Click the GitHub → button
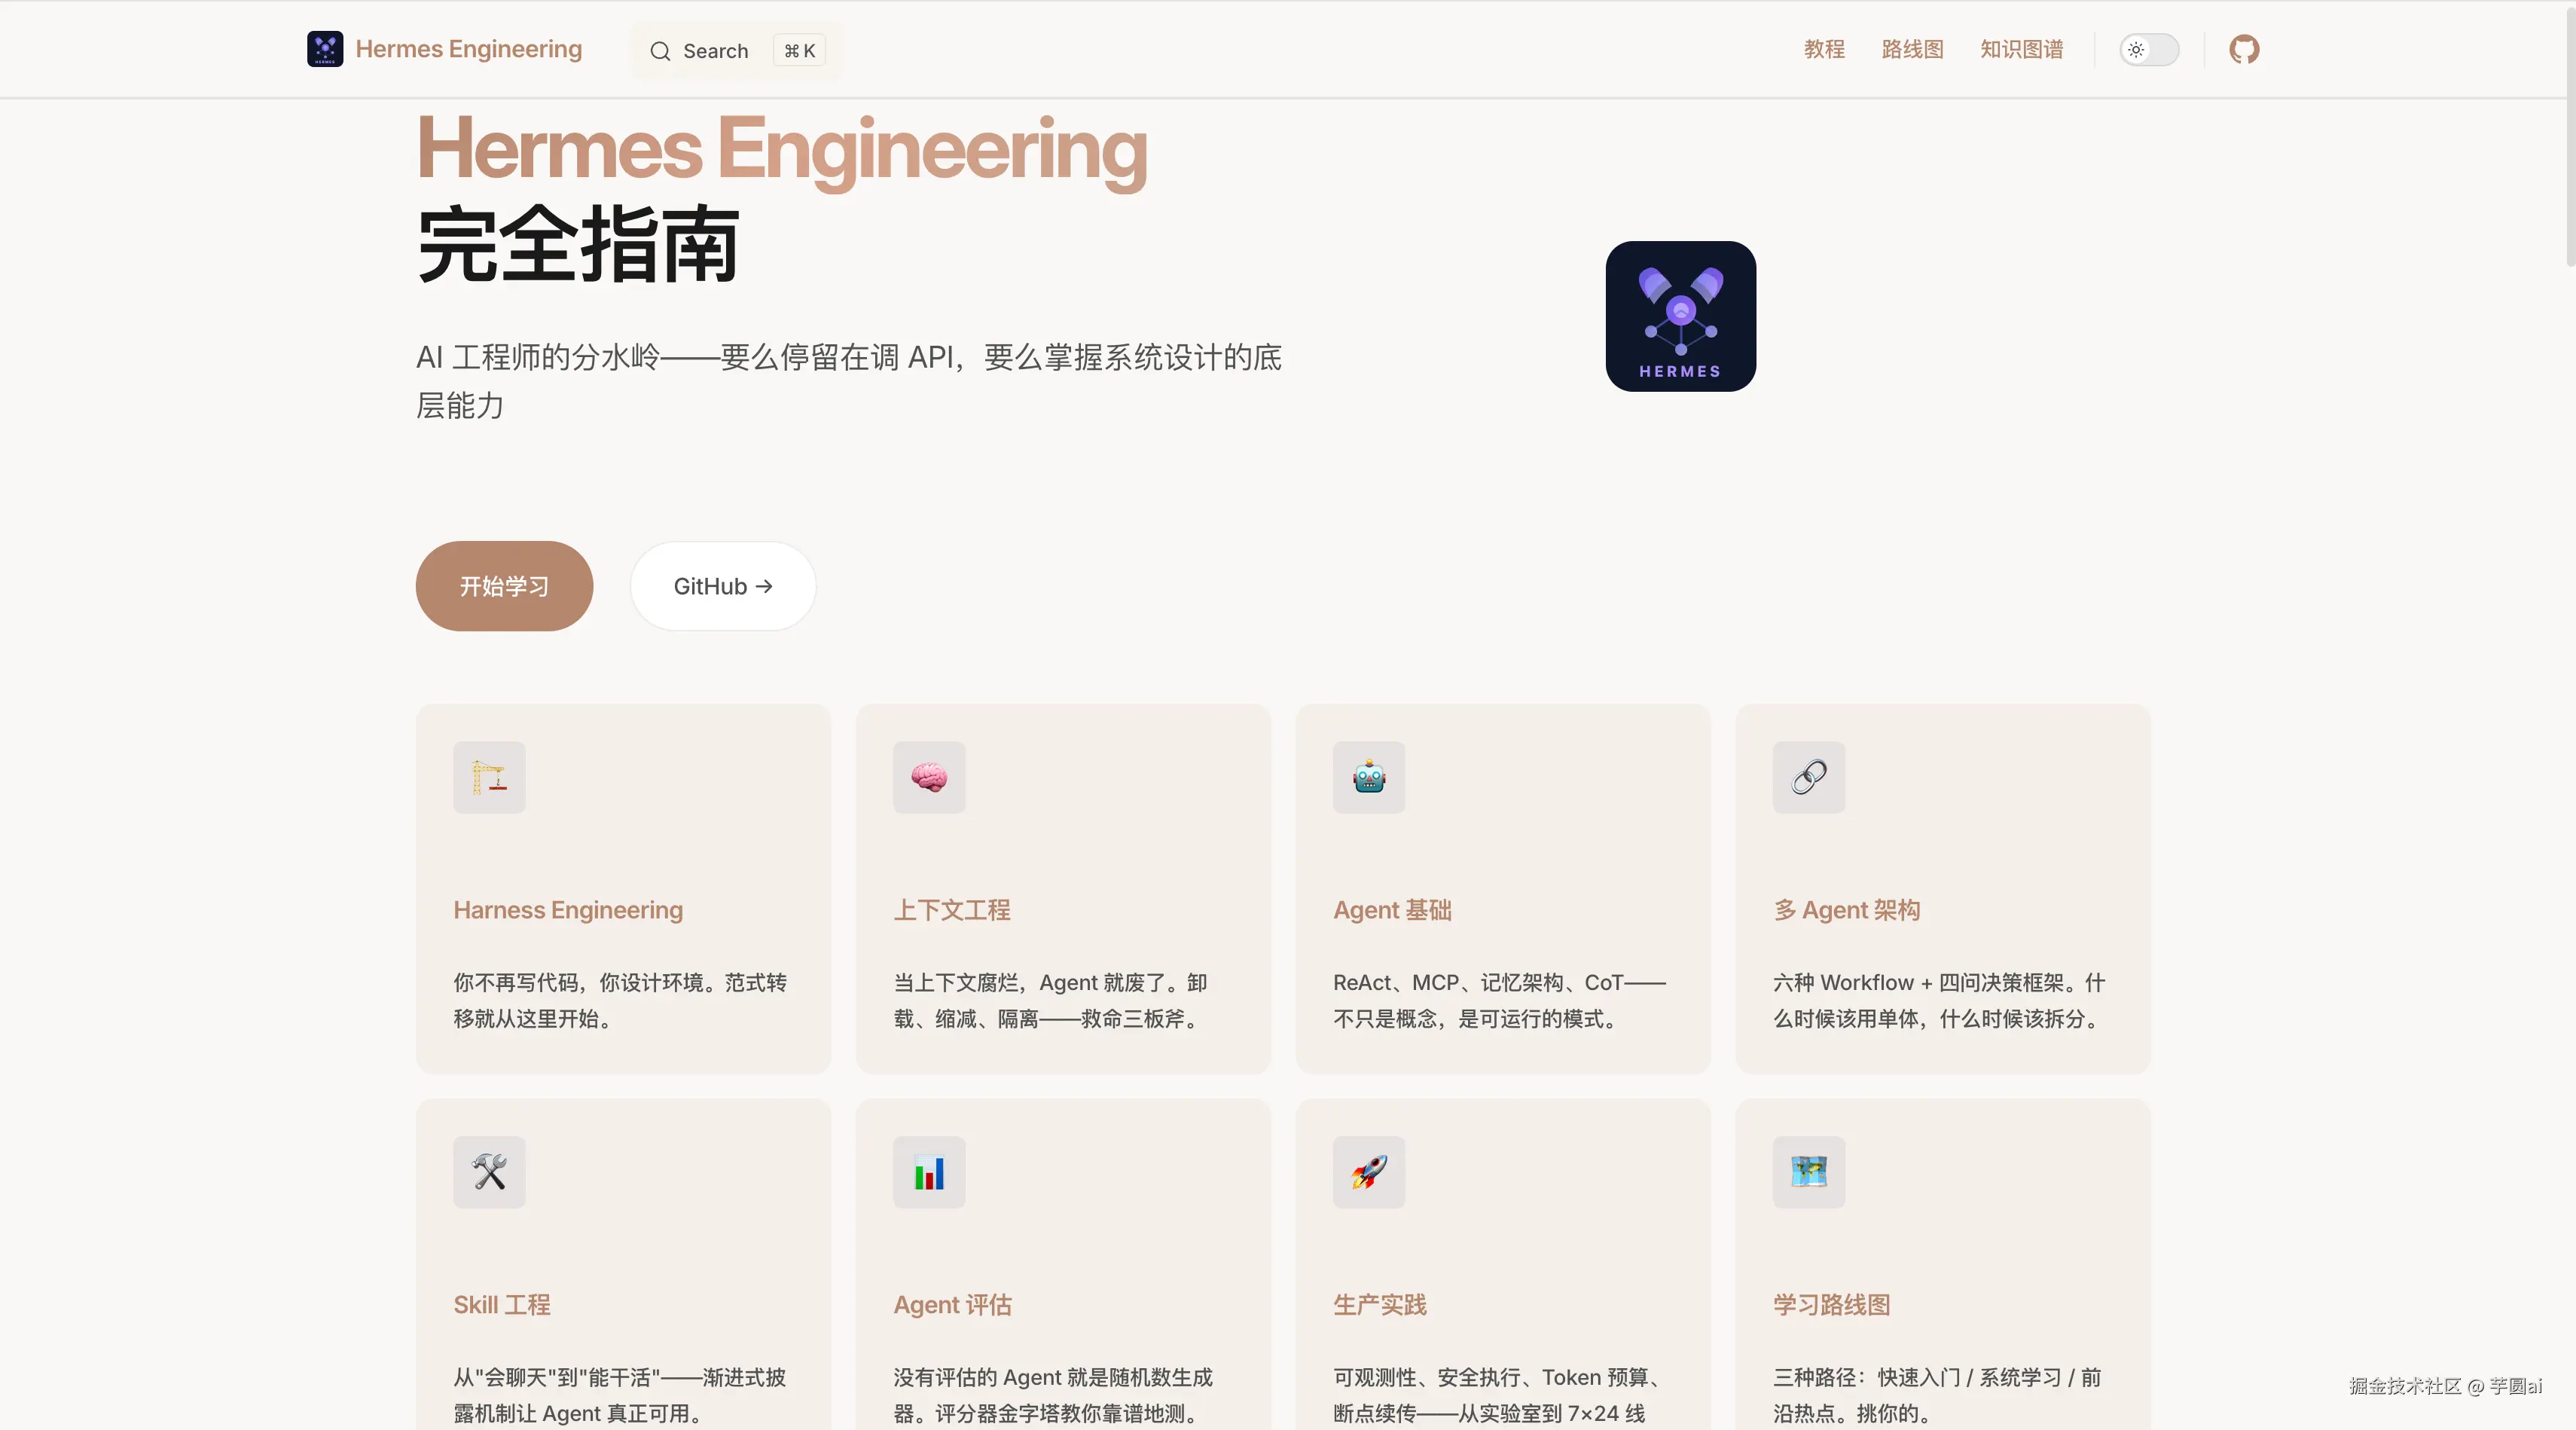The image size is (2576, 1430). pos(723,586)
